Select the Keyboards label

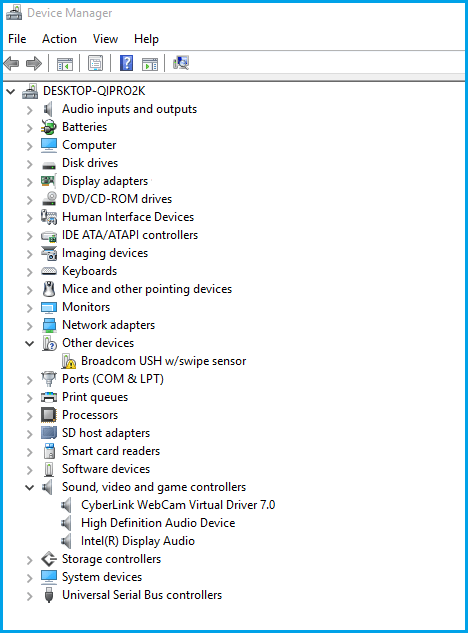click(x=90, y=271)
